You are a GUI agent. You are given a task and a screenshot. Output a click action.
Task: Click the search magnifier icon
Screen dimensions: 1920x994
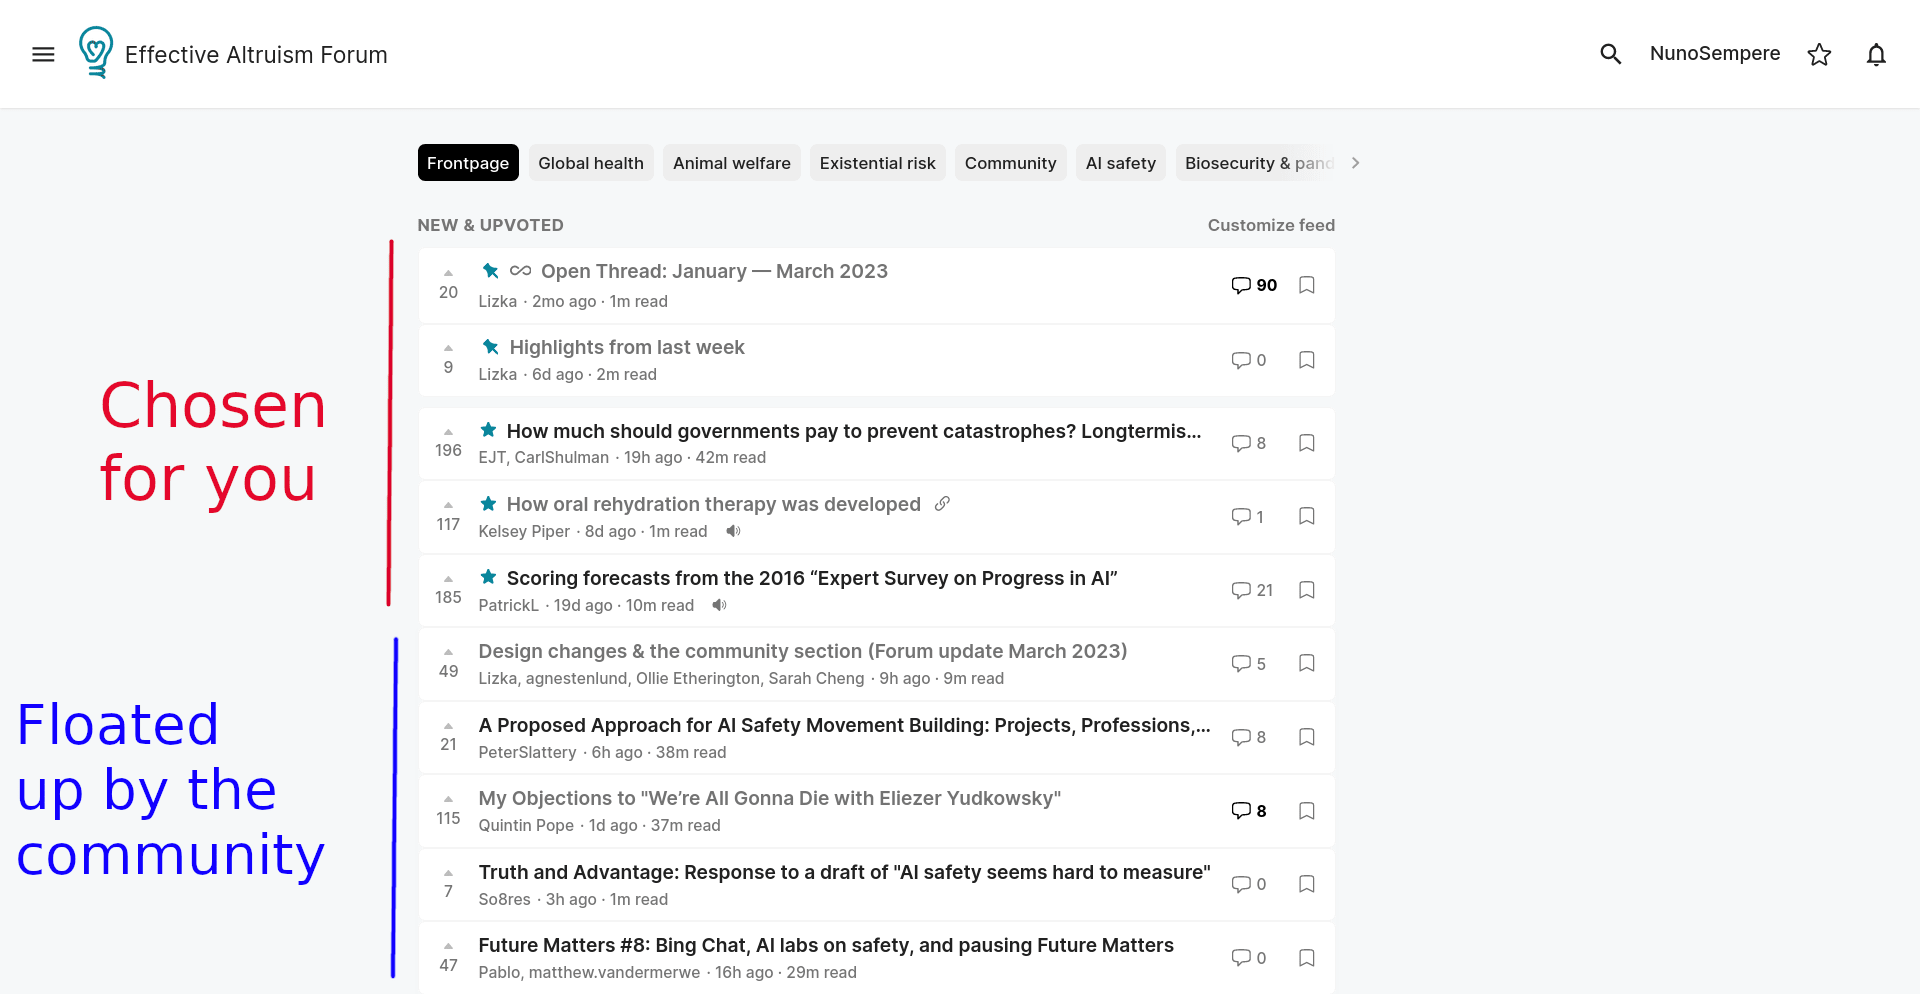(x=1610, y=54)
